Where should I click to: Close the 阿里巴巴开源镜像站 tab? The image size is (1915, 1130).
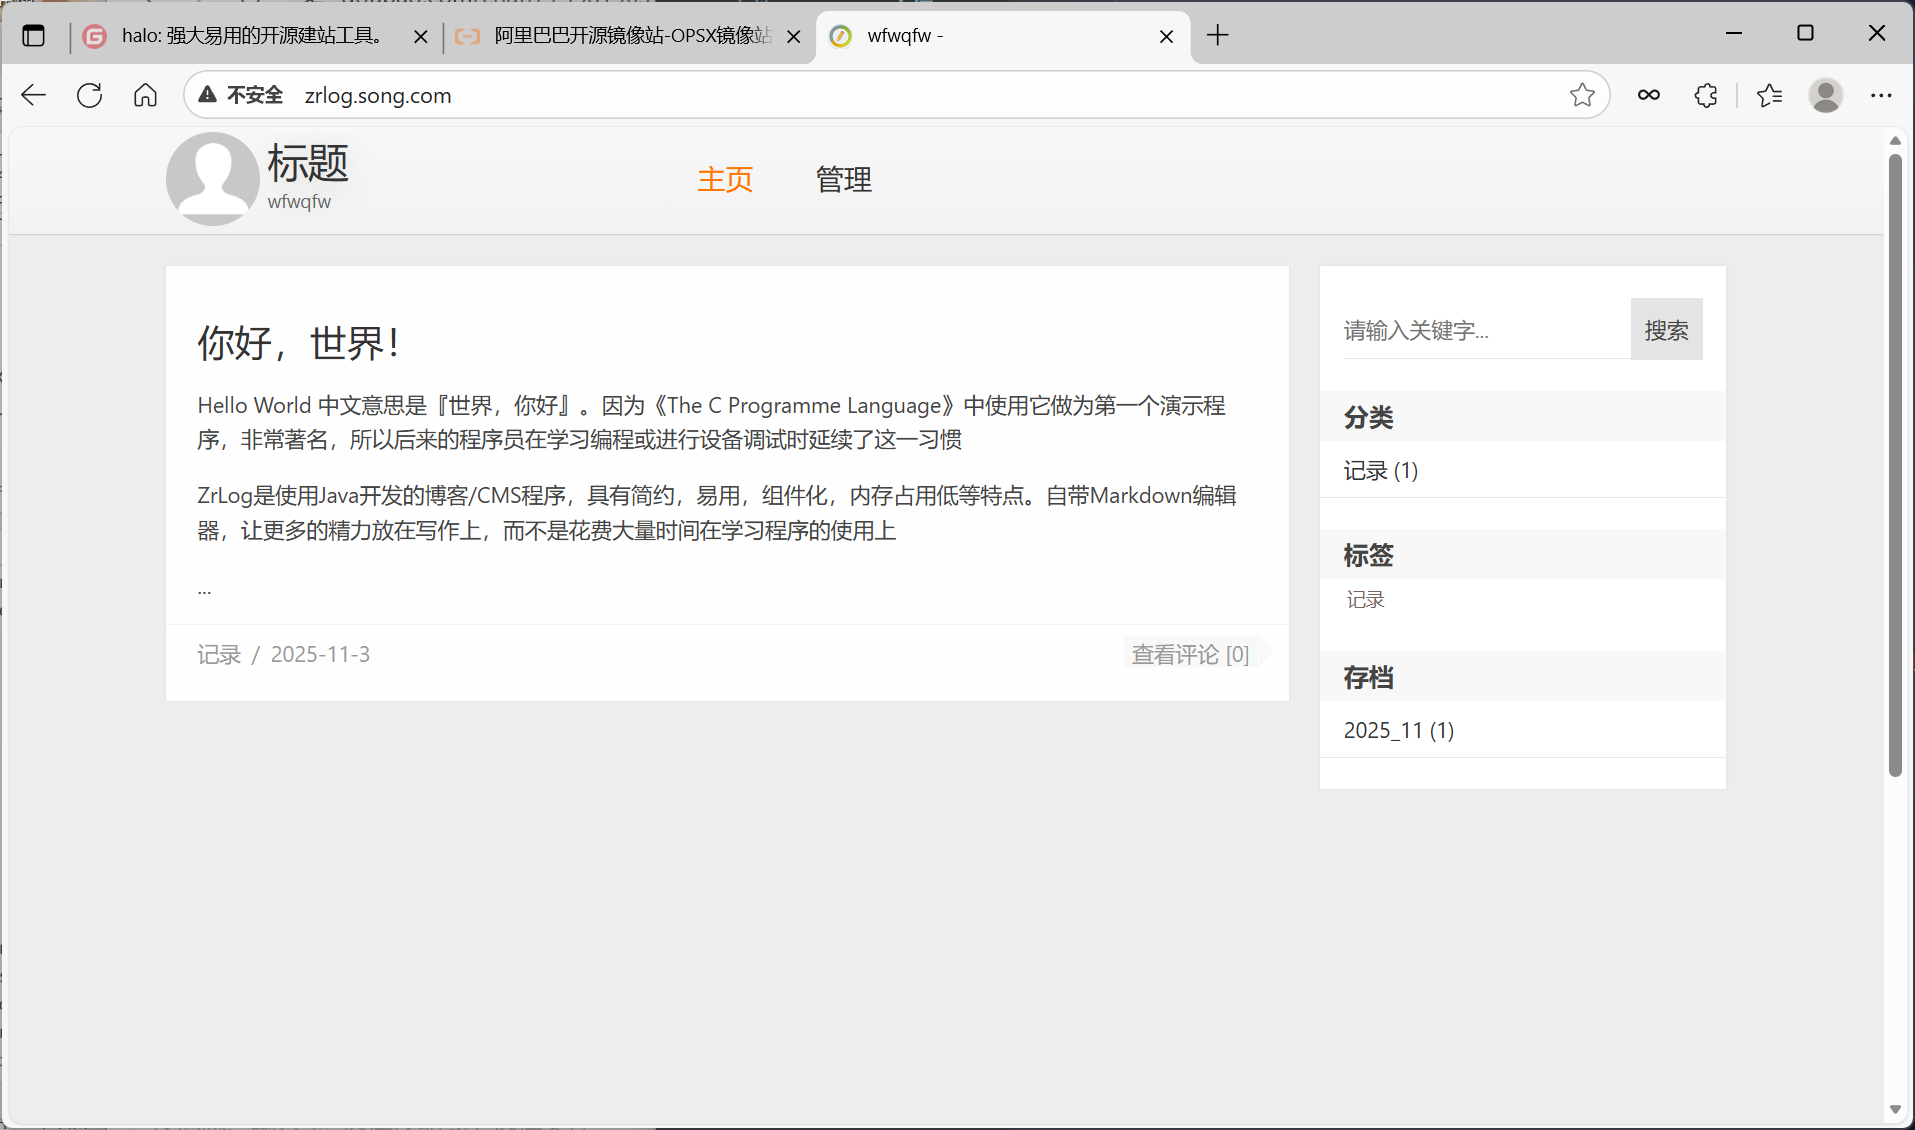pyautogui.click(x=794, y=37)
